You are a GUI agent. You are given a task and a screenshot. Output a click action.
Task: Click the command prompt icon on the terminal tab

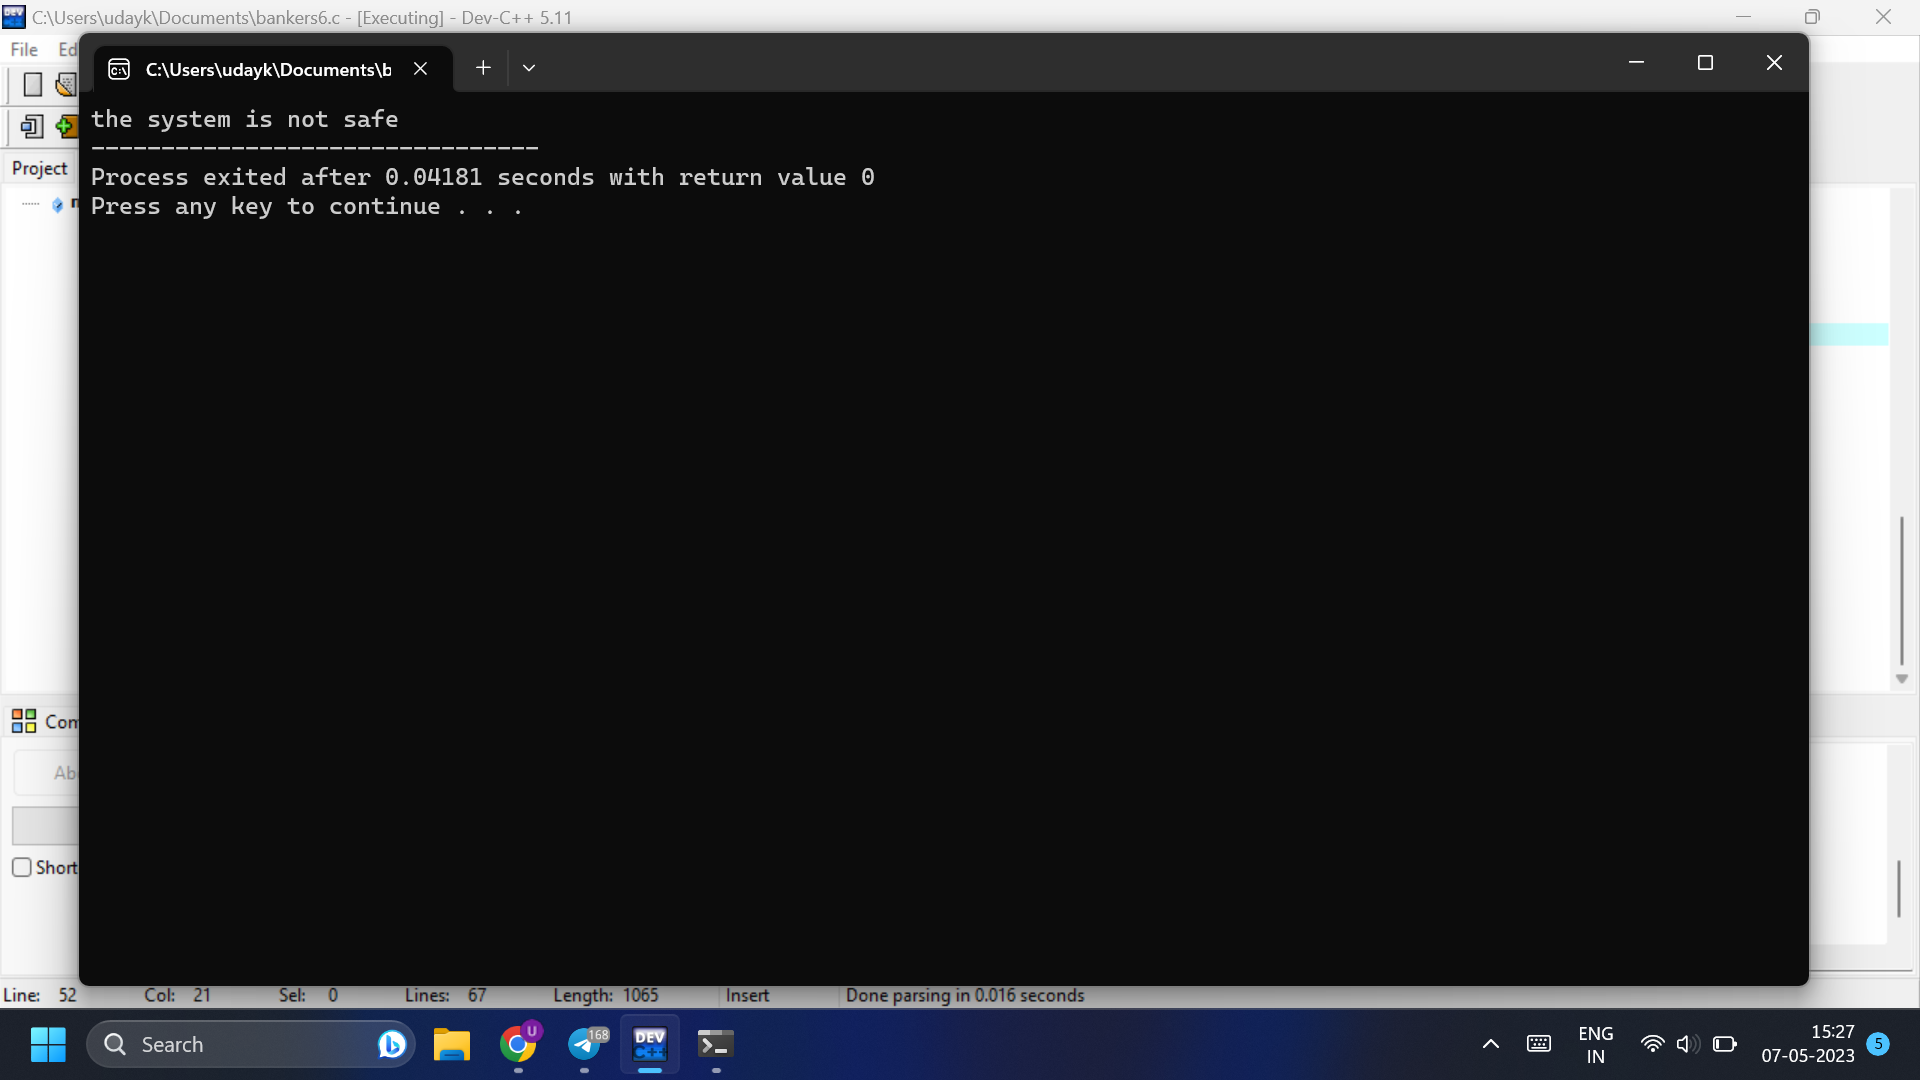118,69
